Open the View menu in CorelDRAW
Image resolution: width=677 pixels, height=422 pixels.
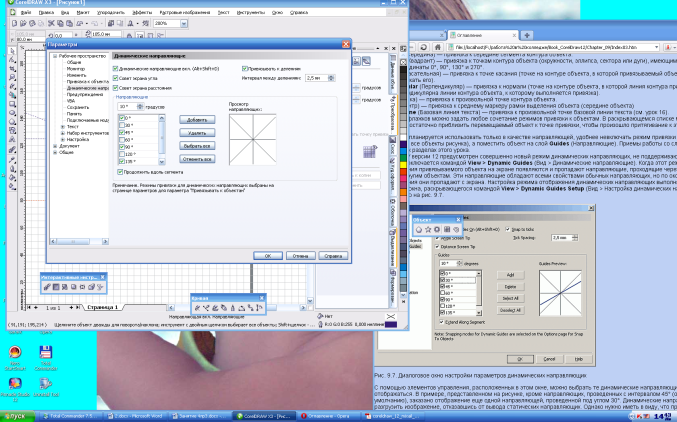pos(65,13)
